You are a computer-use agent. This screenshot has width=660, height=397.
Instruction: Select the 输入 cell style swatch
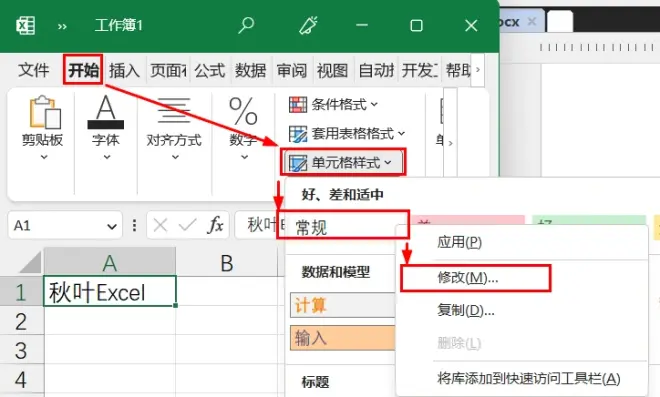point(343,338)
